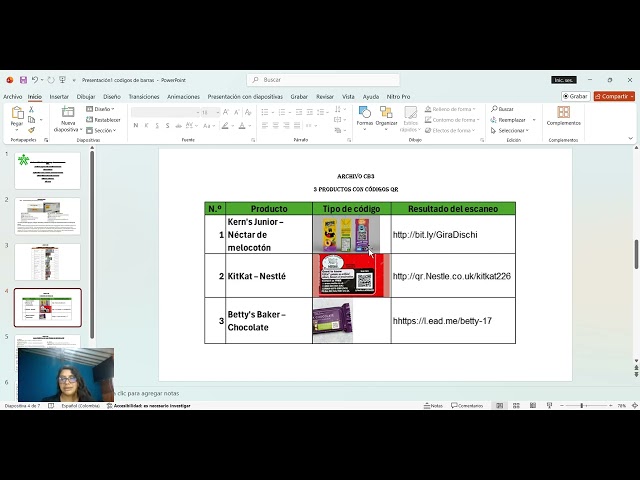Click the Save icon in the title bar
The image size is (640, 480).
coord(23,80)
